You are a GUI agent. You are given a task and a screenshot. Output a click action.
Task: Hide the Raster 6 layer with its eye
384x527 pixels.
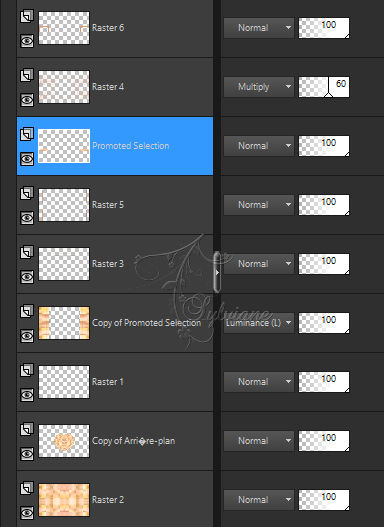click(27, 41)
